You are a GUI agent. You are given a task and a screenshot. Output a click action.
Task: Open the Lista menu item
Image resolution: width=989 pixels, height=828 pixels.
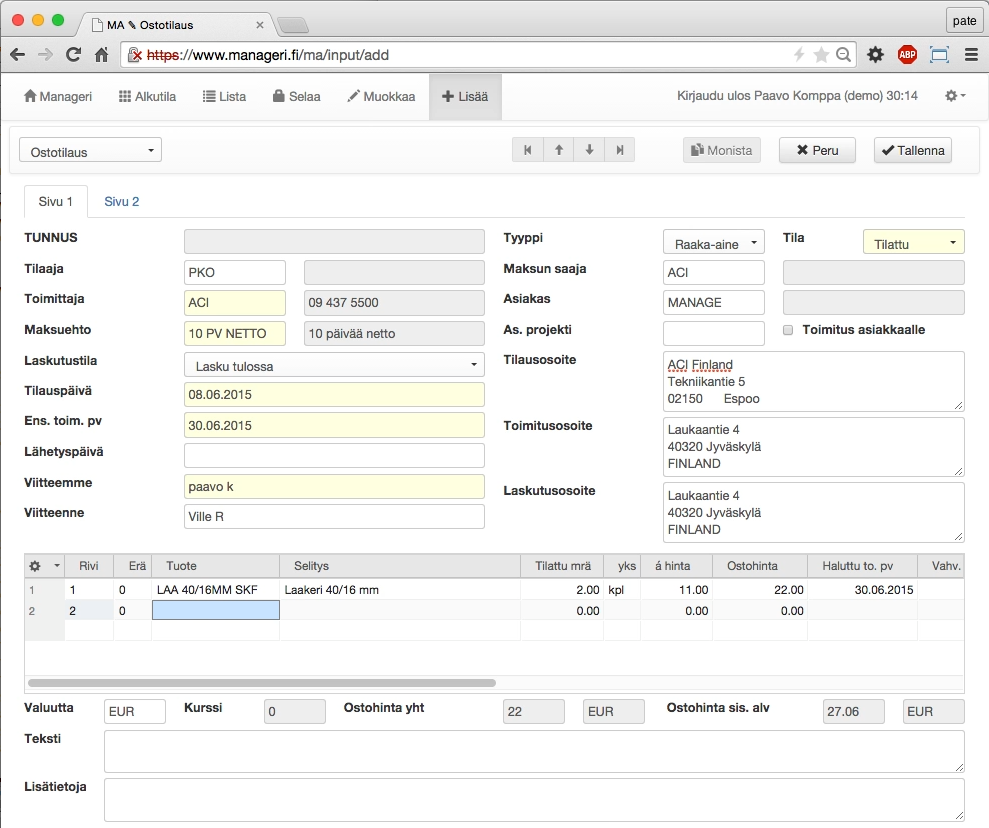pos(224,97)
